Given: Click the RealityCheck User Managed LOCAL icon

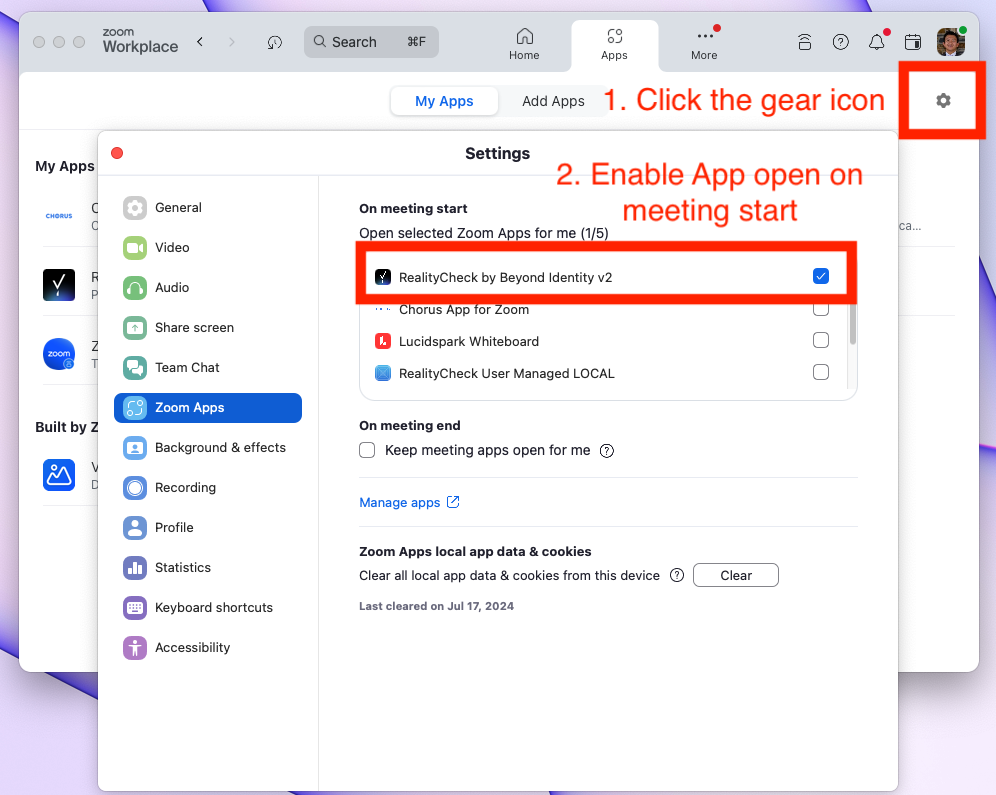Looking at the screenshot, I should point(382,373).
